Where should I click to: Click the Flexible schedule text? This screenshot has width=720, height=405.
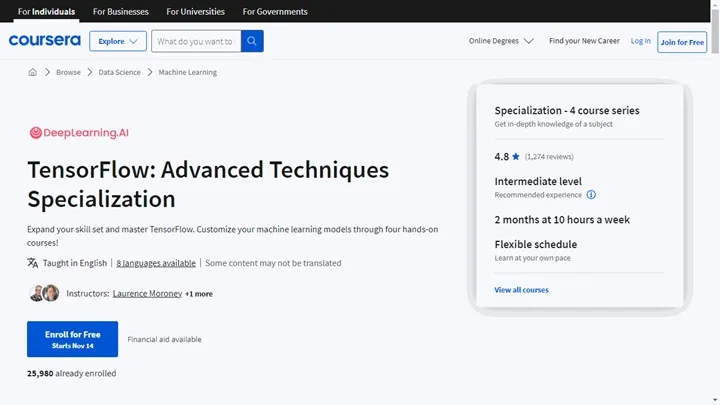click(x=536, y=244)
